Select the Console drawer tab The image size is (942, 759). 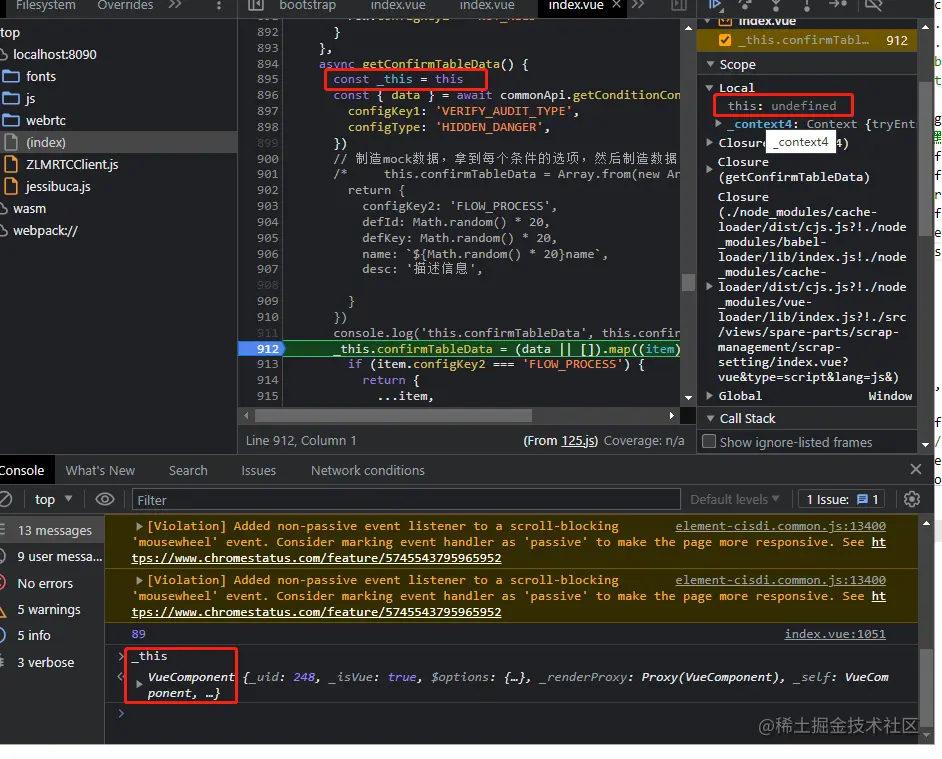pyautogui.click(x=23, y=471)
